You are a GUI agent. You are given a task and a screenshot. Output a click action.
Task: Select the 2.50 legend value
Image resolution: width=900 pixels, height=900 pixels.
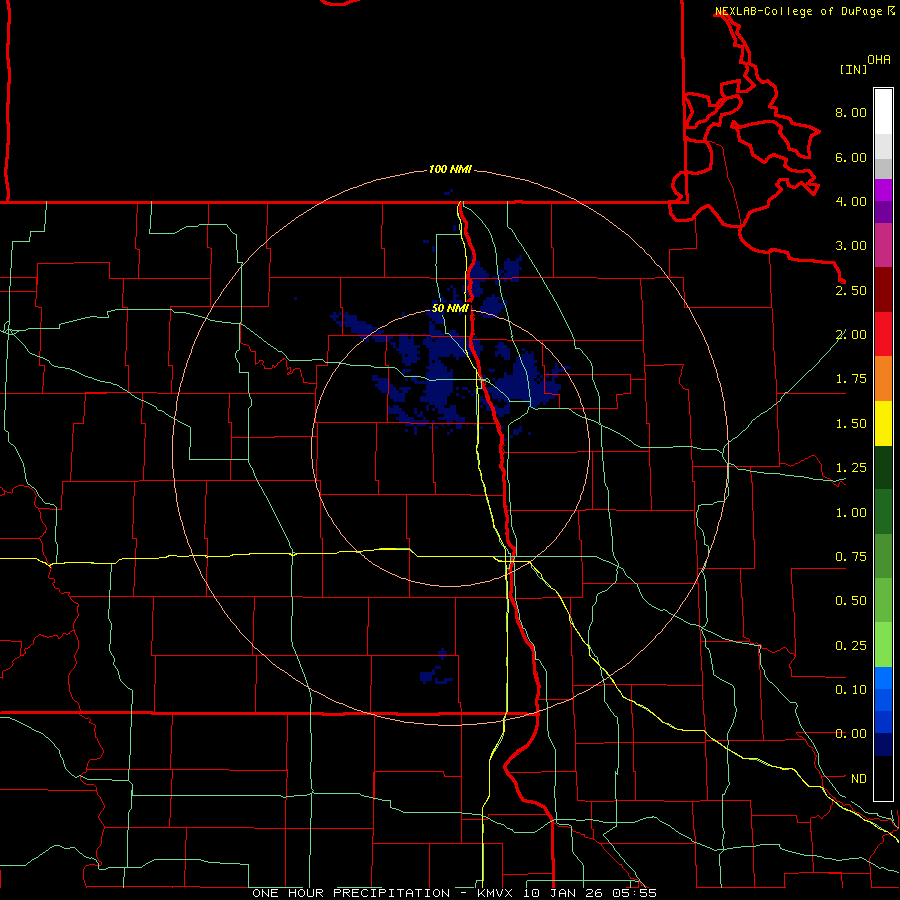(x=851, y=290)
